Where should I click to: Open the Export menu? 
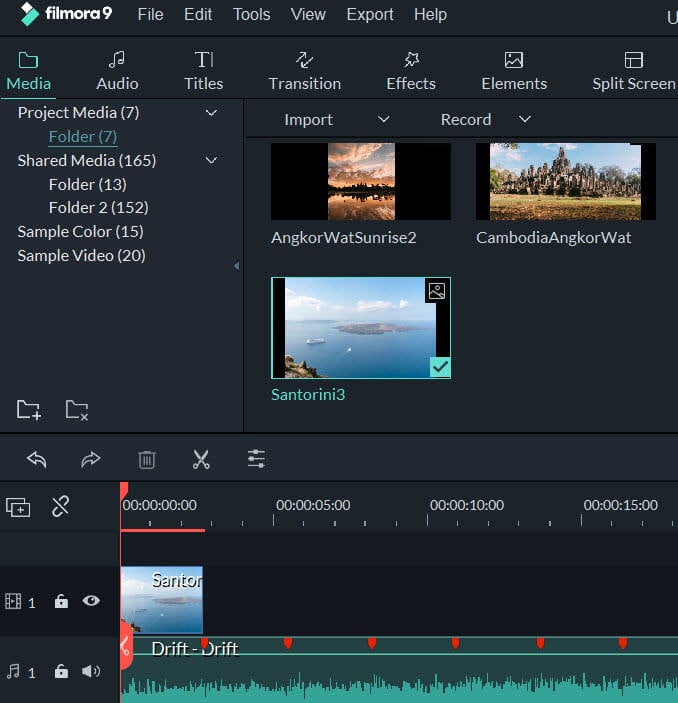(370, 15)
